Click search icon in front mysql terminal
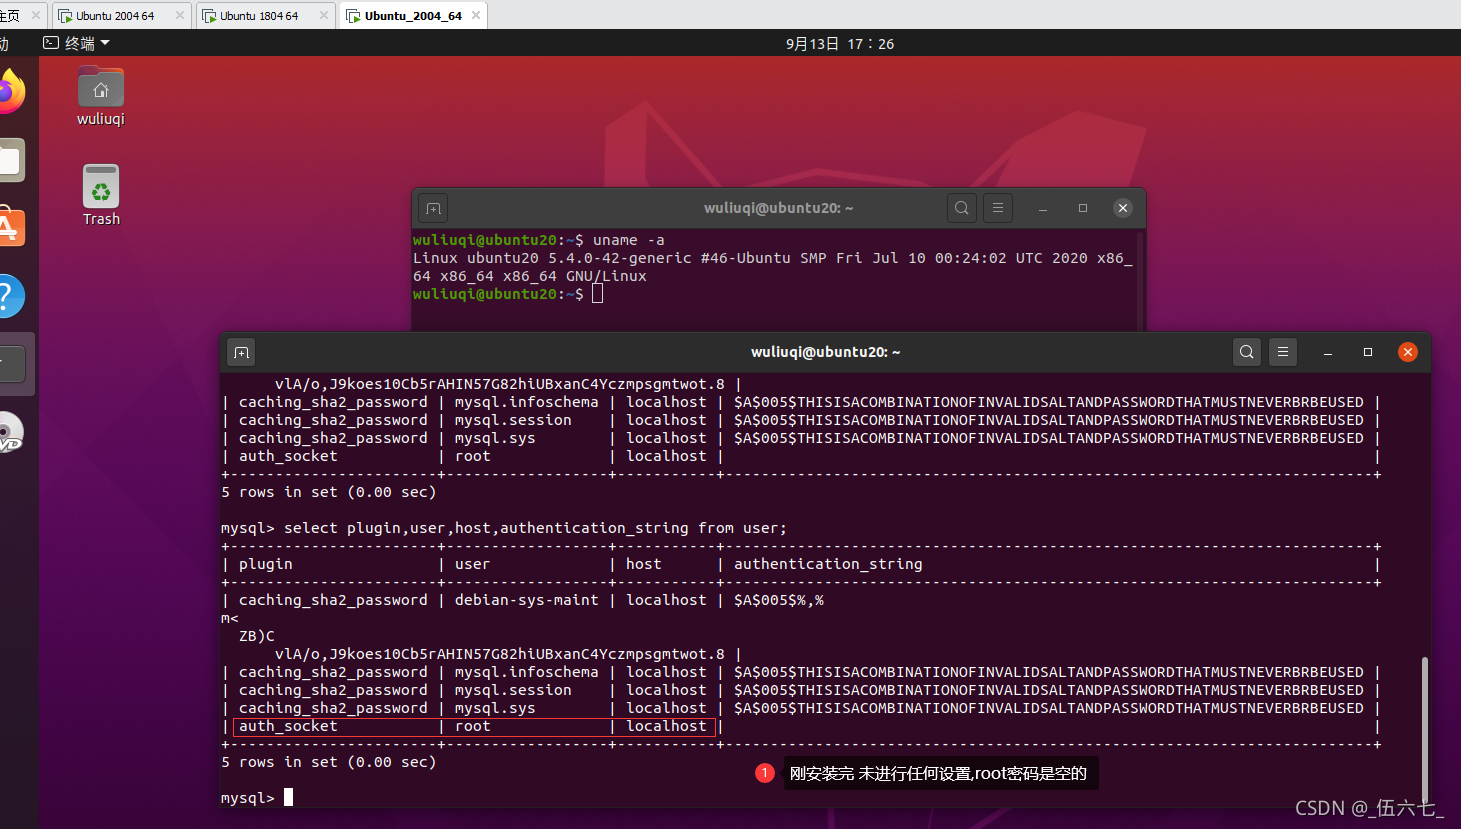Image resolution: width=1461 pixels, height=829 pixels. coord(1247,352)
